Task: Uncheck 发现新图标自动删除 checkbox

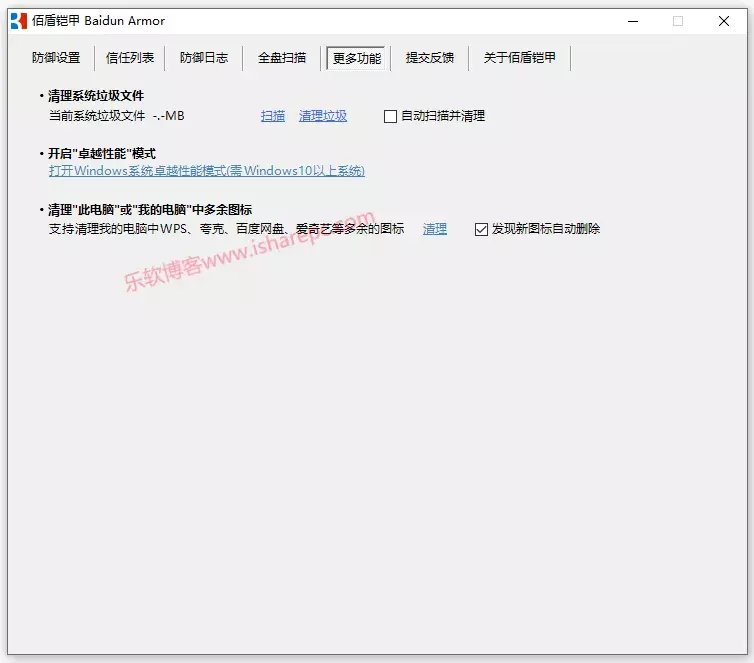Action: point(481,229)
